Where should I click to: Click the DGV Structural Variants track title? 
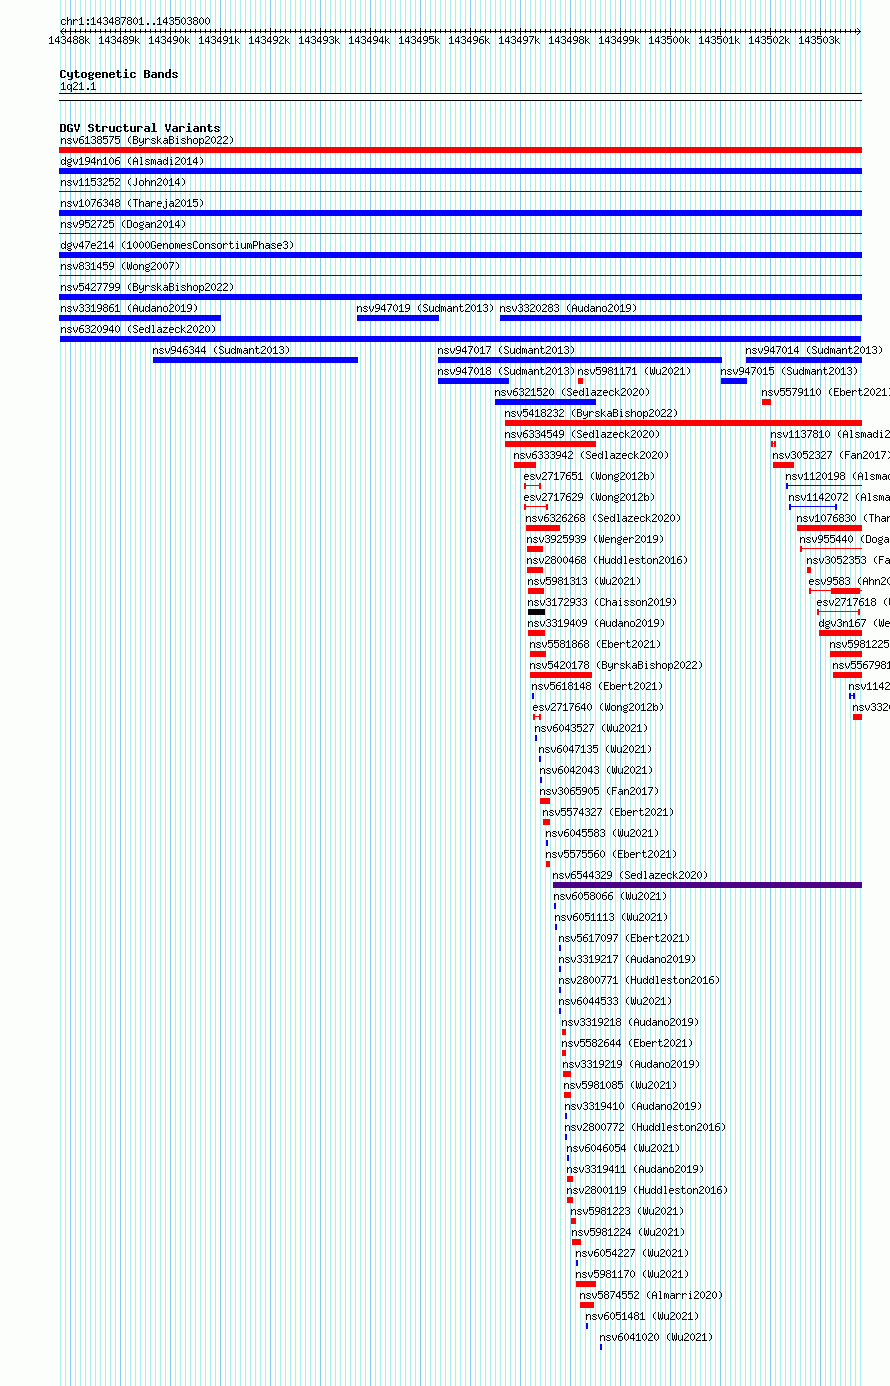point(140,128)
